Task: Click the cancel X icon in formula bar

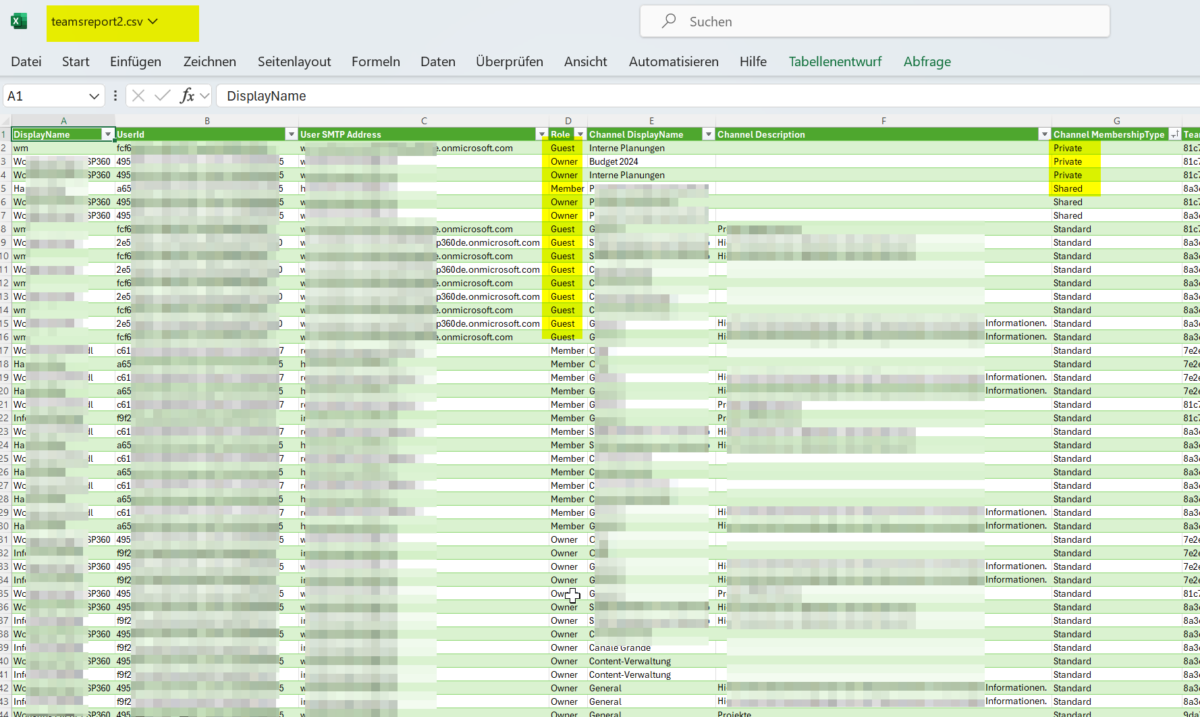Action: pos(138,96)
